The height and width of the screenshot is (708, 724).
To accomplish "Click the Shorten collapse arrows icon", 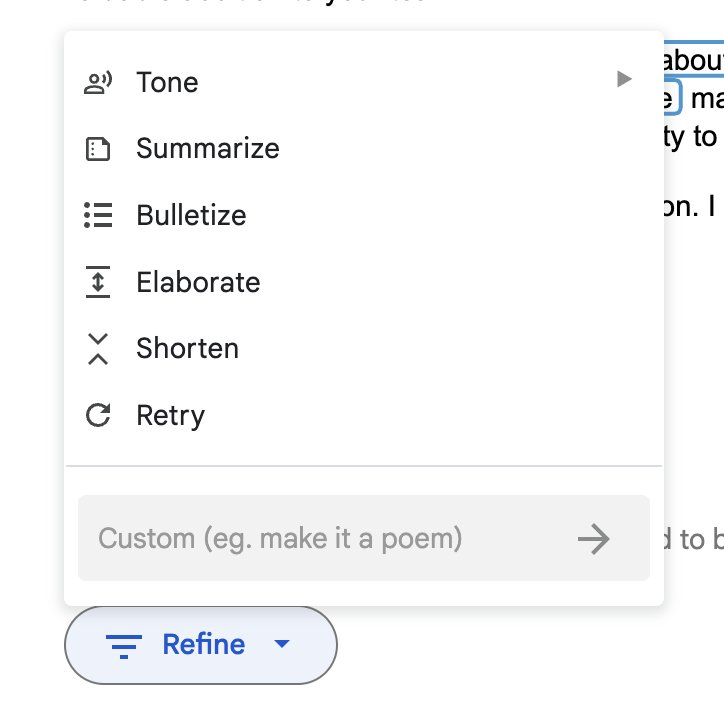I will (98, 349).
